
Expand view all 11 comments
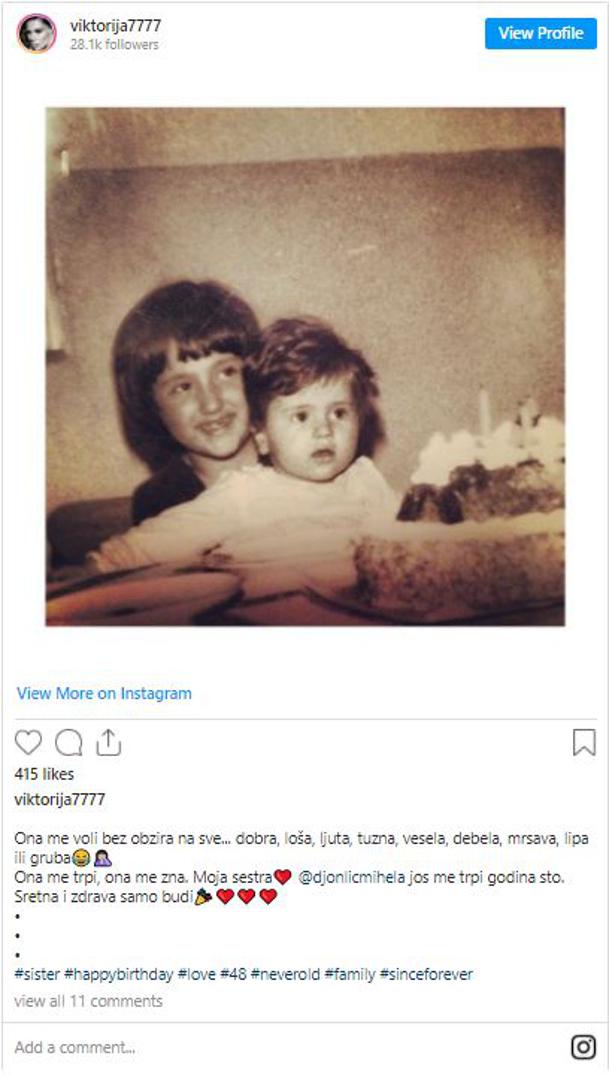click(x=88, y=1001)
